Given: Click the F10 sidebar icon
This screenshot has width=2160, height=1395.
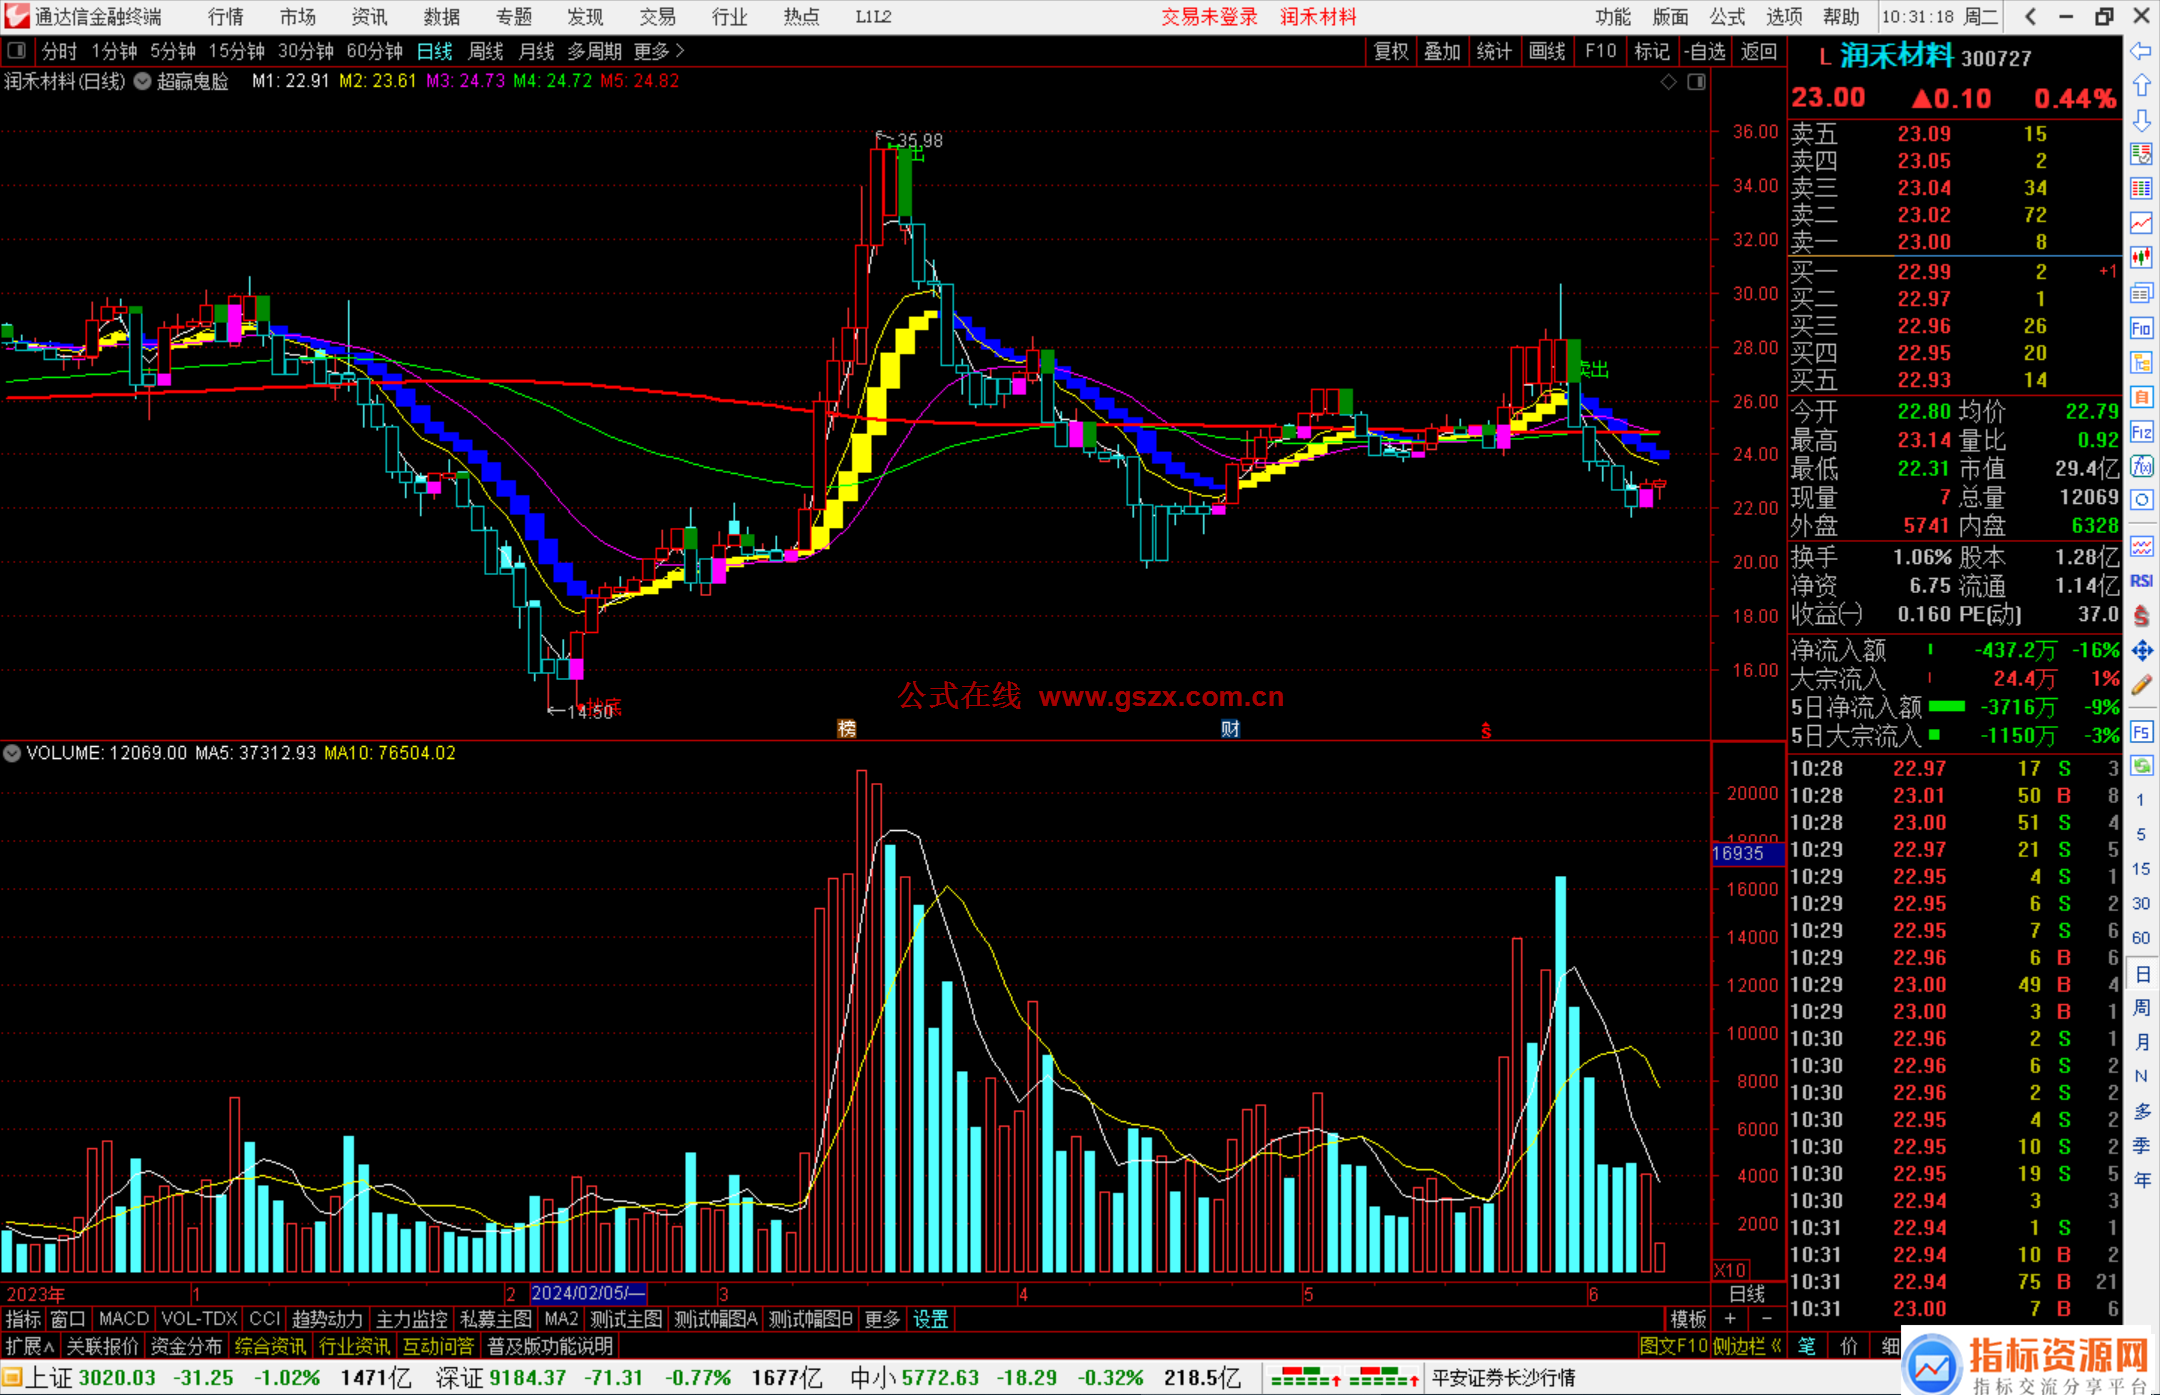Looking at the screenshot, I should [2141, 328].
